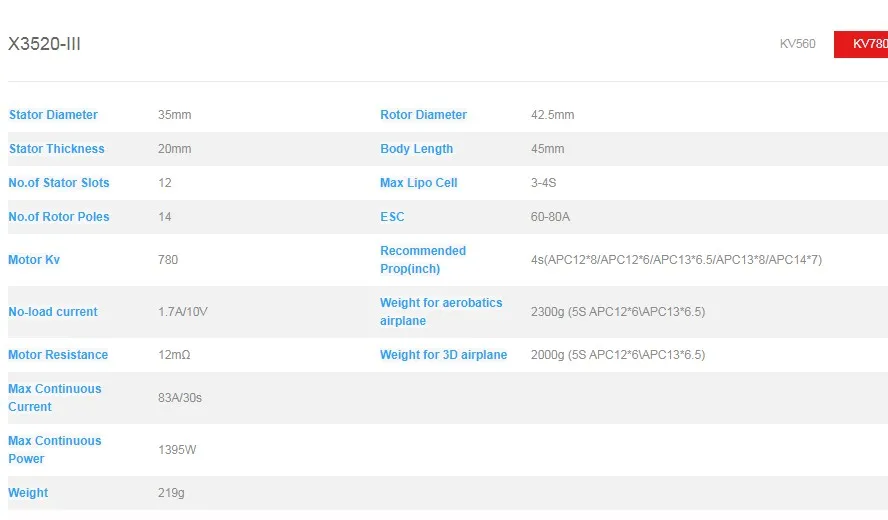Select the Motor Resistance label
Viewport: 888px width, 520px height.
(x=58, y=355)
